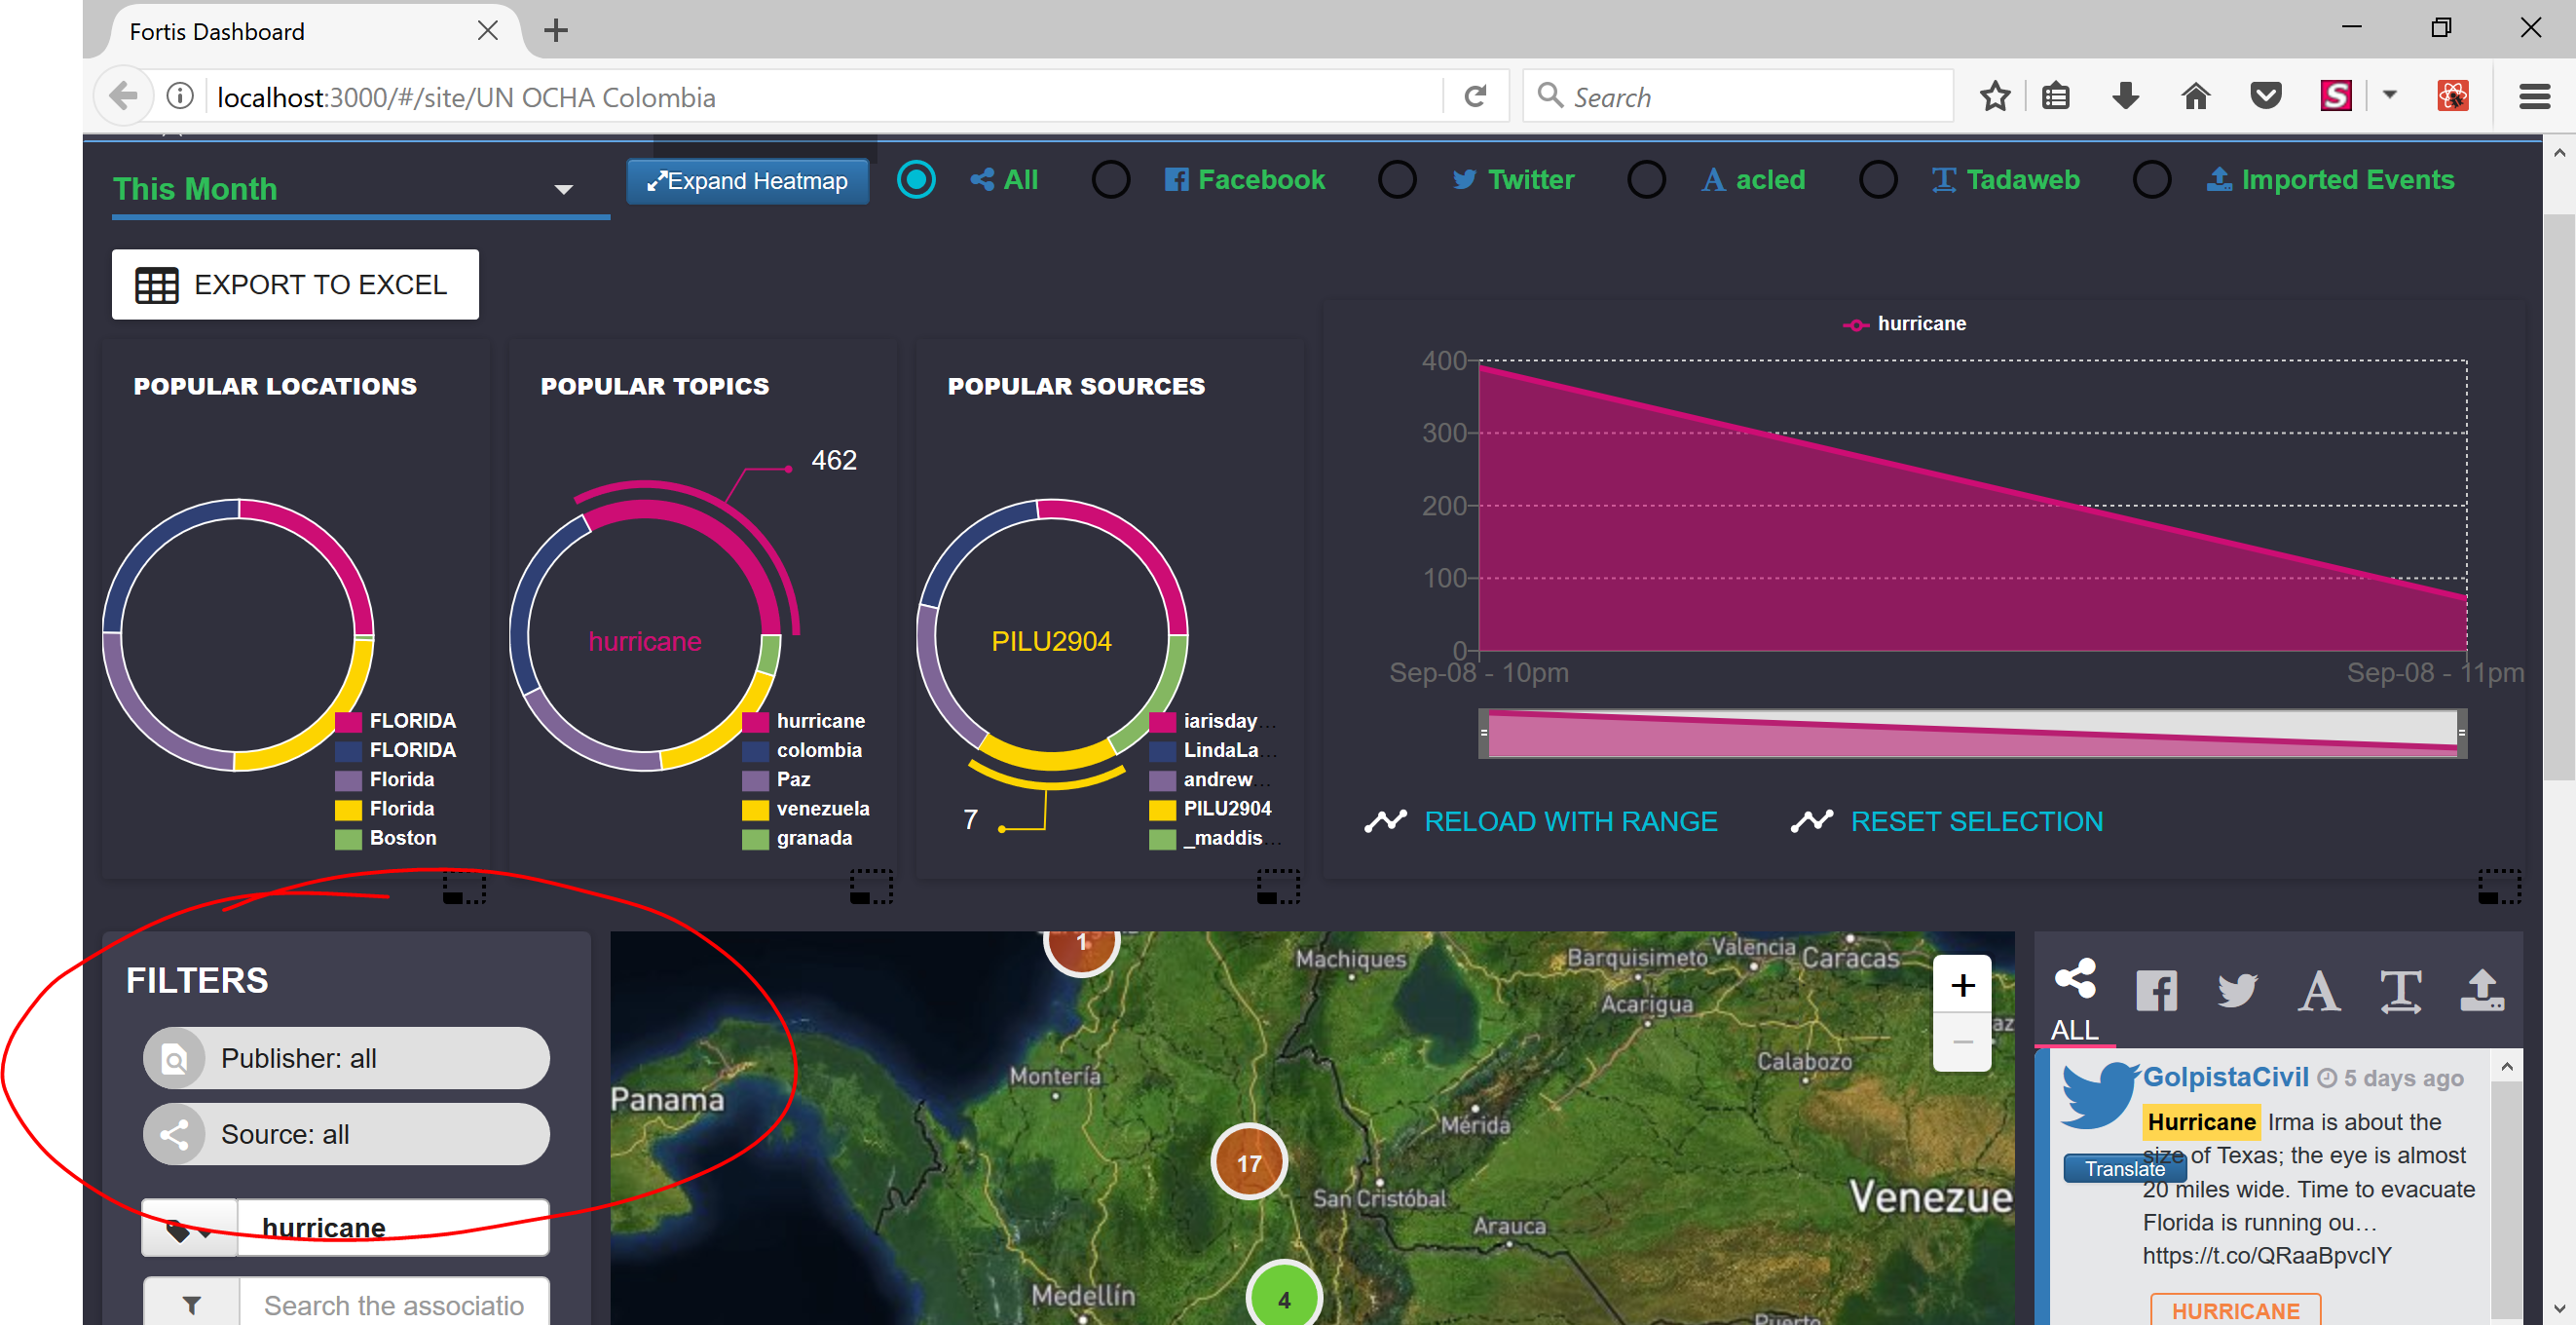Click the Twitter bird icon in the feed panel

pos(2237,990)
